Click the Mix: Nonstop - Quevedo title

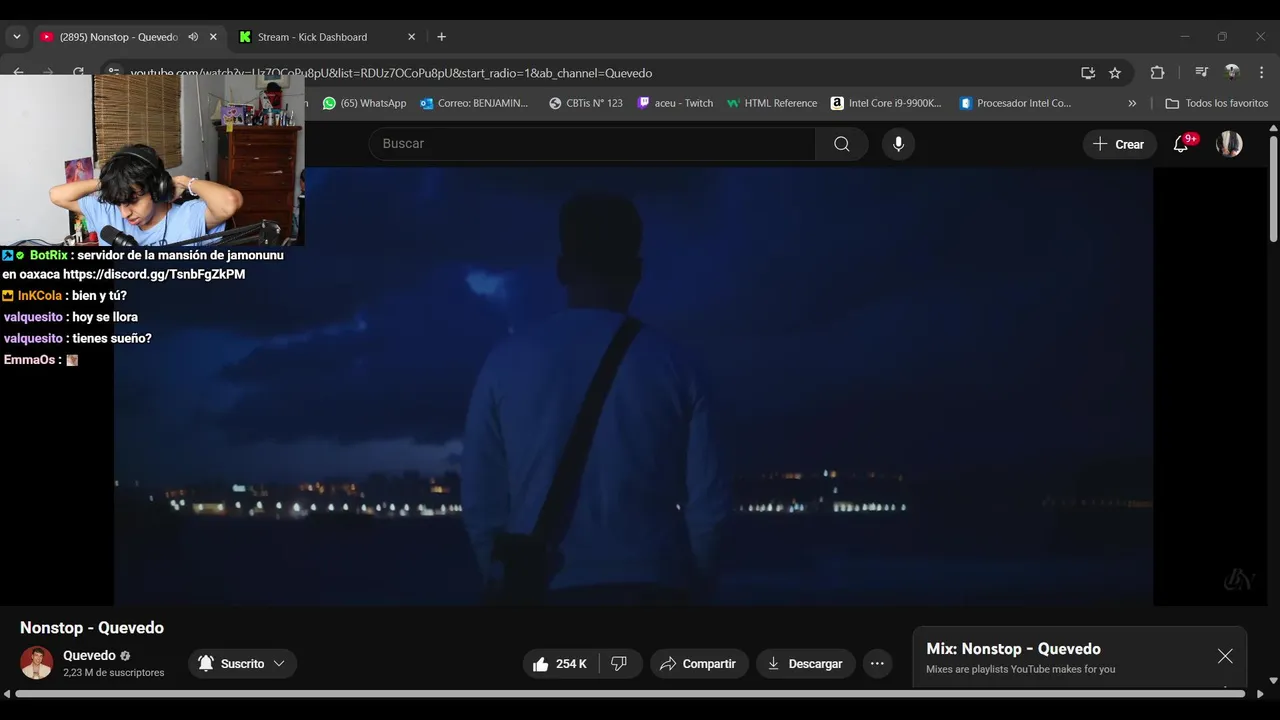tap(1013, 649)
